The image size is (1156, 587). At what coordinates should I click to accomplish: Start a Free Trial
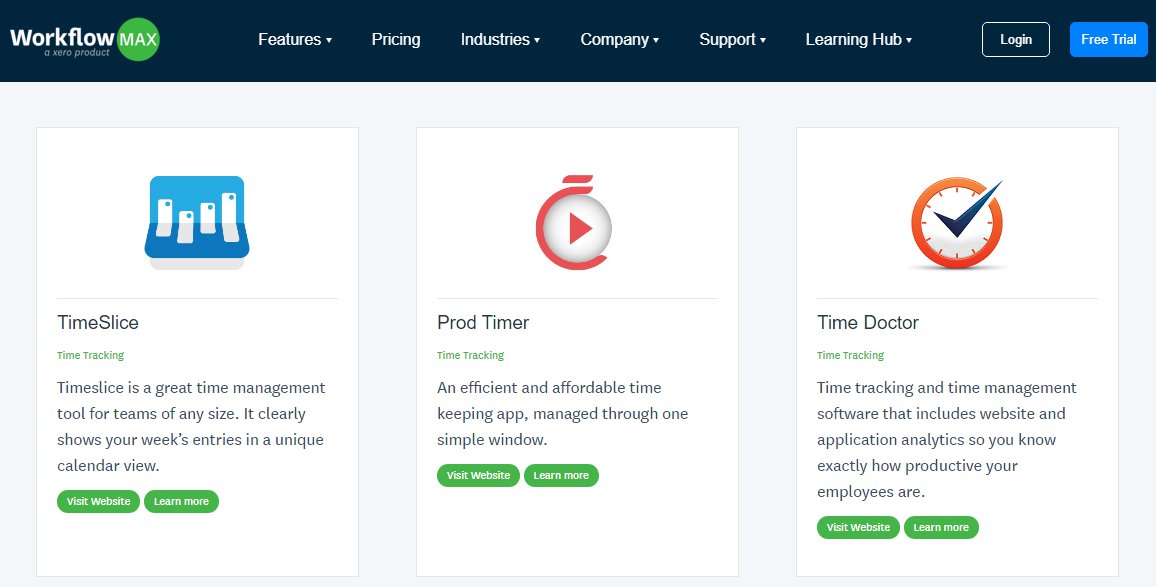pos(1109,40)
